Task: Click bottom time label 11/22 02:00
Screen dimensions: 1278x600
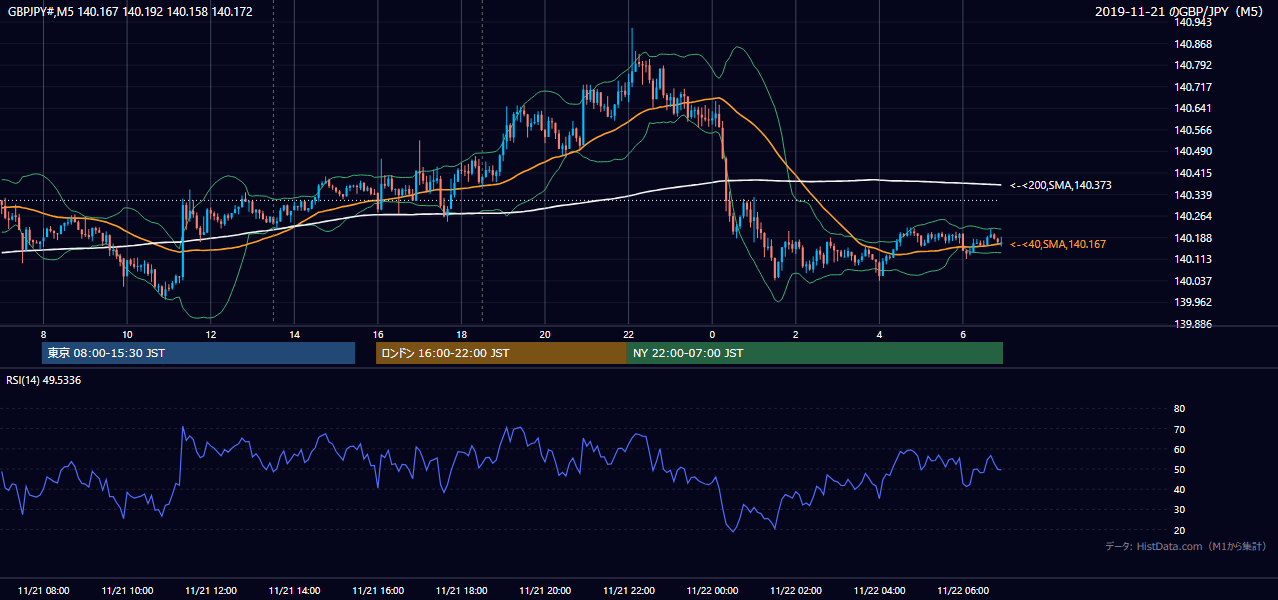Action: coord(796,590)
